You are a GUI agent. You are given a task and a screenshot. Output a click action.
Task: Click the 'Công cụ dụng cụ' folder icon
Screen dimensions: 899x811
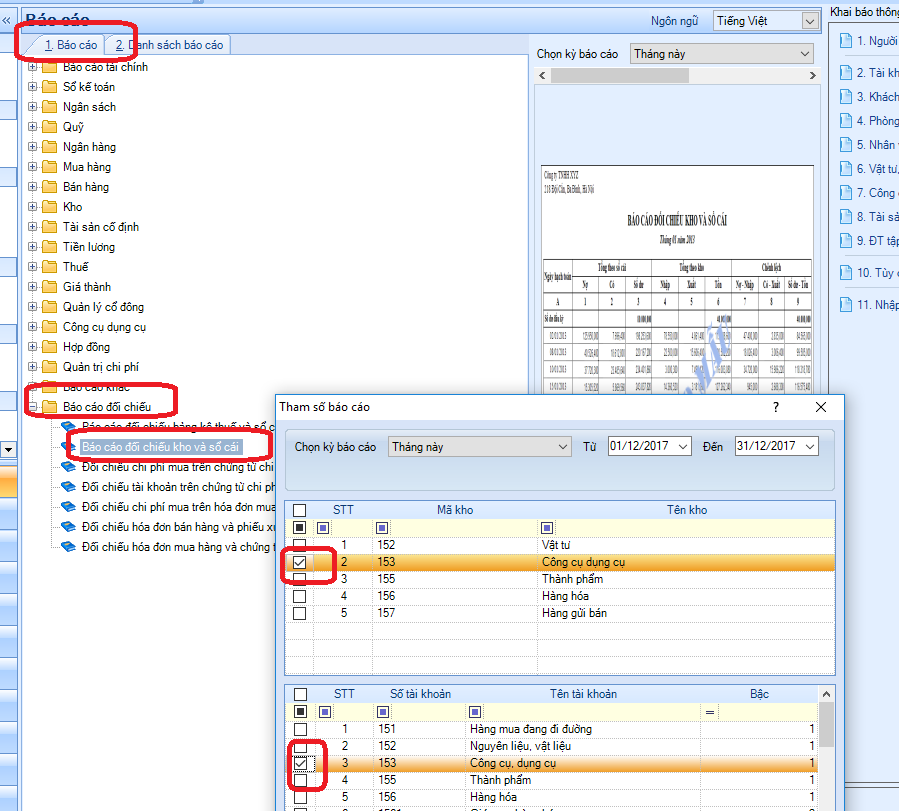(50, 327)
